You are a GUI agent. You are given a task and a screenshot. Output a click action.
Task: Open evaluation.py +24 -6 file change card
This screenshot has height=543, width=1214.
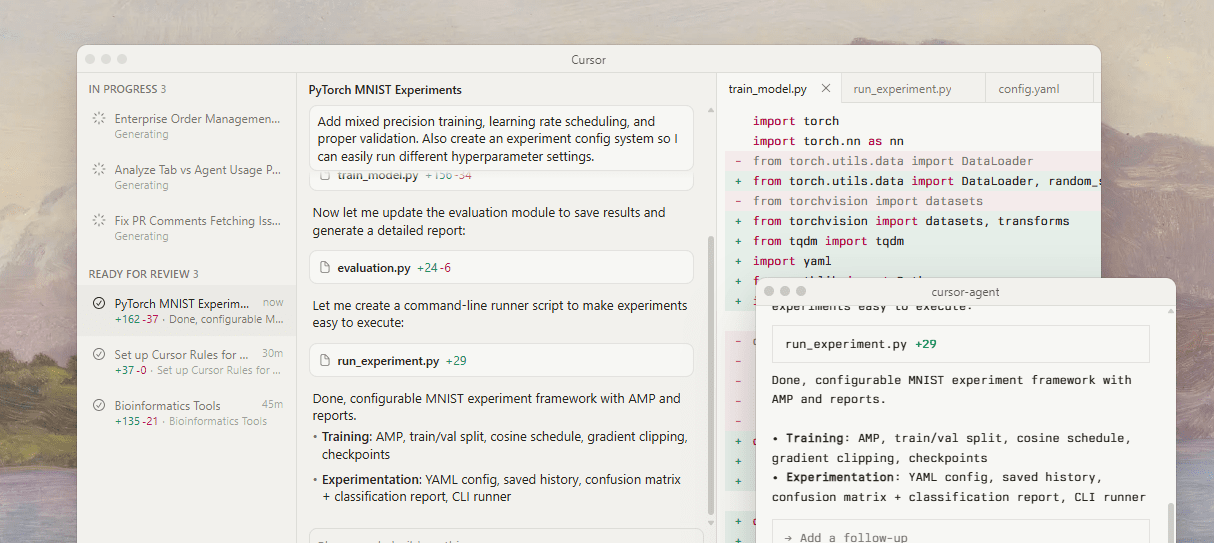point(501,268)
